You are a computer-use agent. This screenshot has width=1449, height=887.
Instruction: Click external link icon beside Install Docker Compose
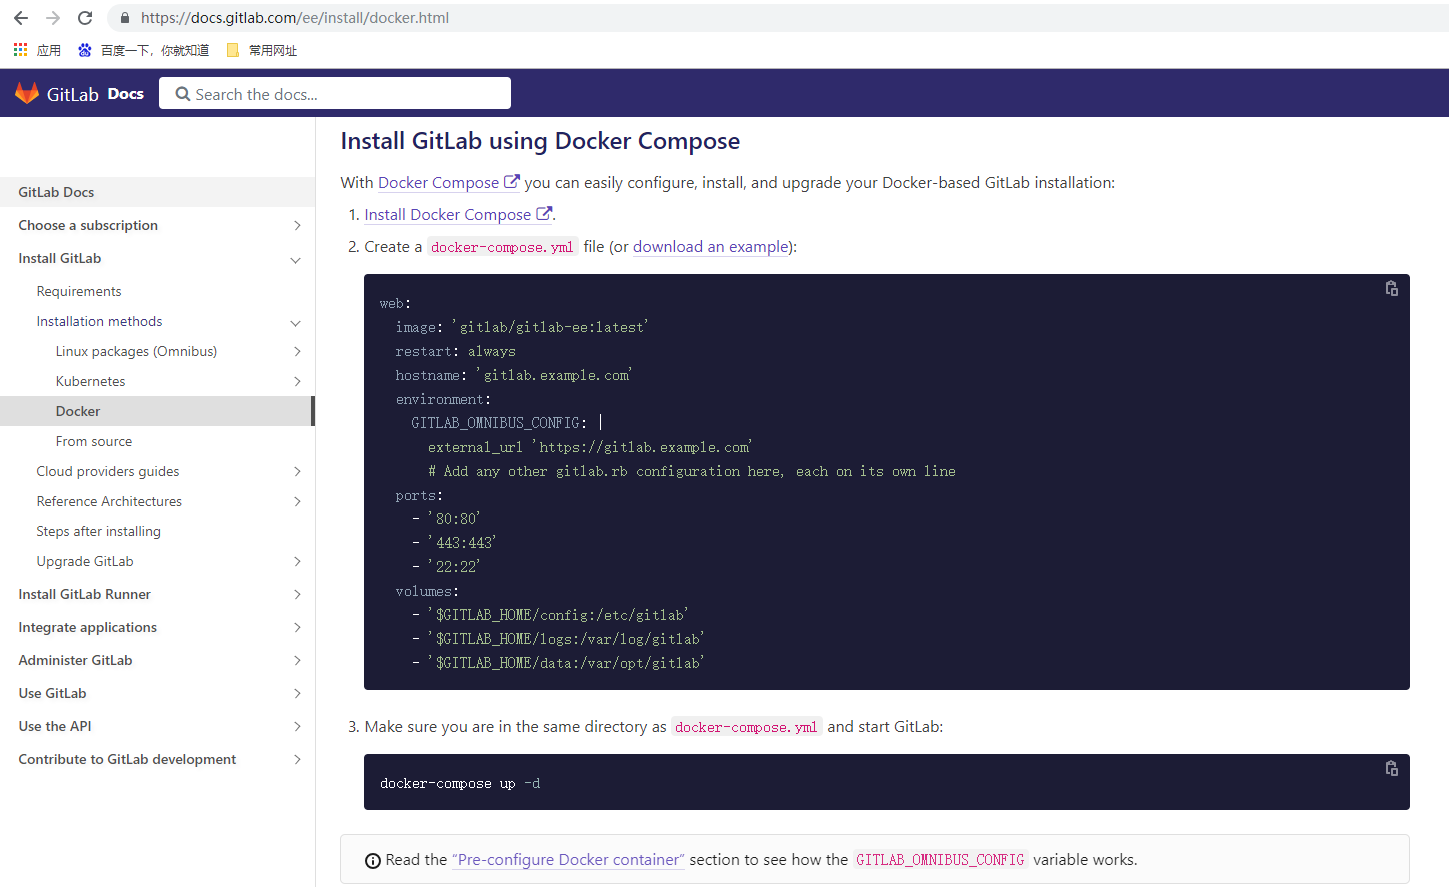pos(544,214)
